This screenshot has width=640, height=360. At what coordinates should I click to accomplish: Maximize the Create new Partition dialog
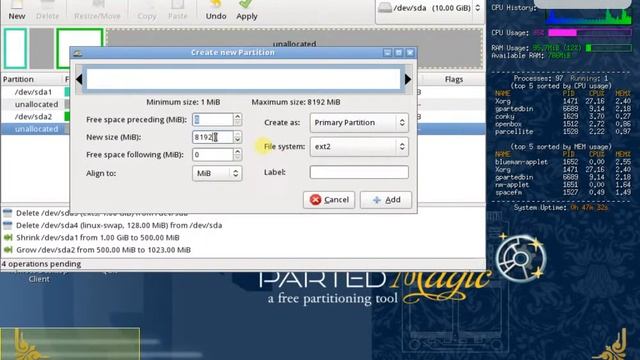(399, 53)
